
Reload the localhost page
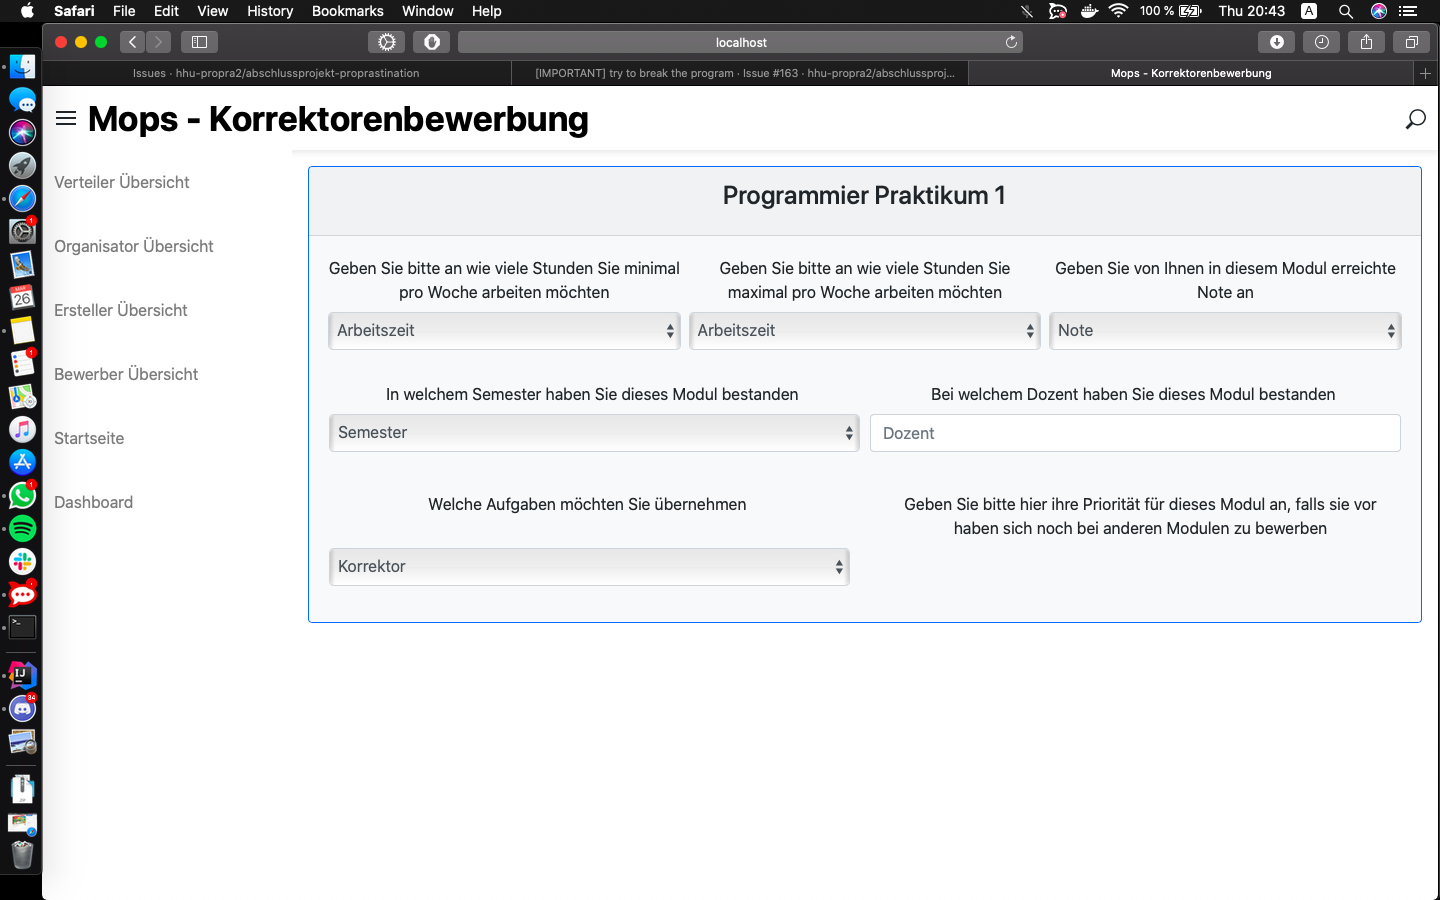coord(1011,42)
